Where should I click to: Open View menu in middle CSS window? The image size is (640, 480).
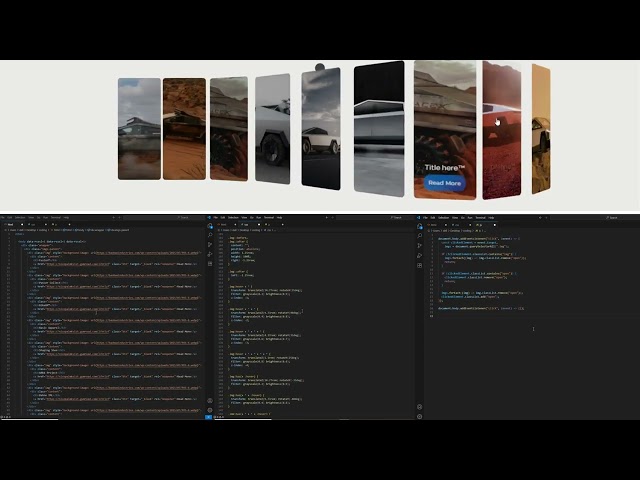coord(244,218)
